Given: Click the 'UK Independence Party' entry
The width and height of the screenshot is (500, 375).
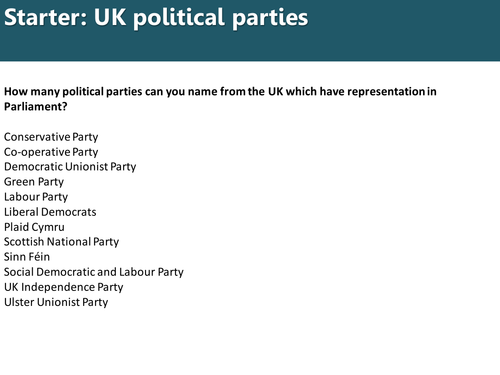Looking at the screenshot, I should [x=64, y=287].
